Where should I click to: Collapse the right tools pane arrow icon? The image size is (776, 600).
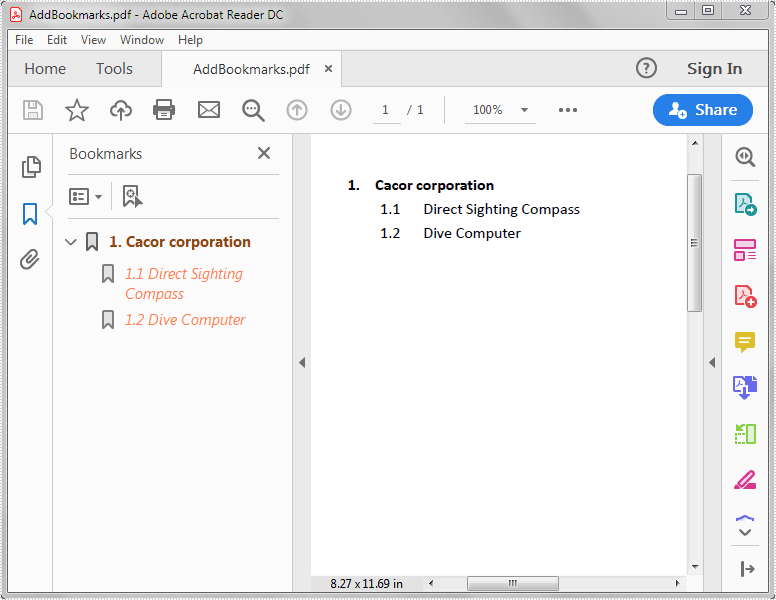tap(747, 569)
